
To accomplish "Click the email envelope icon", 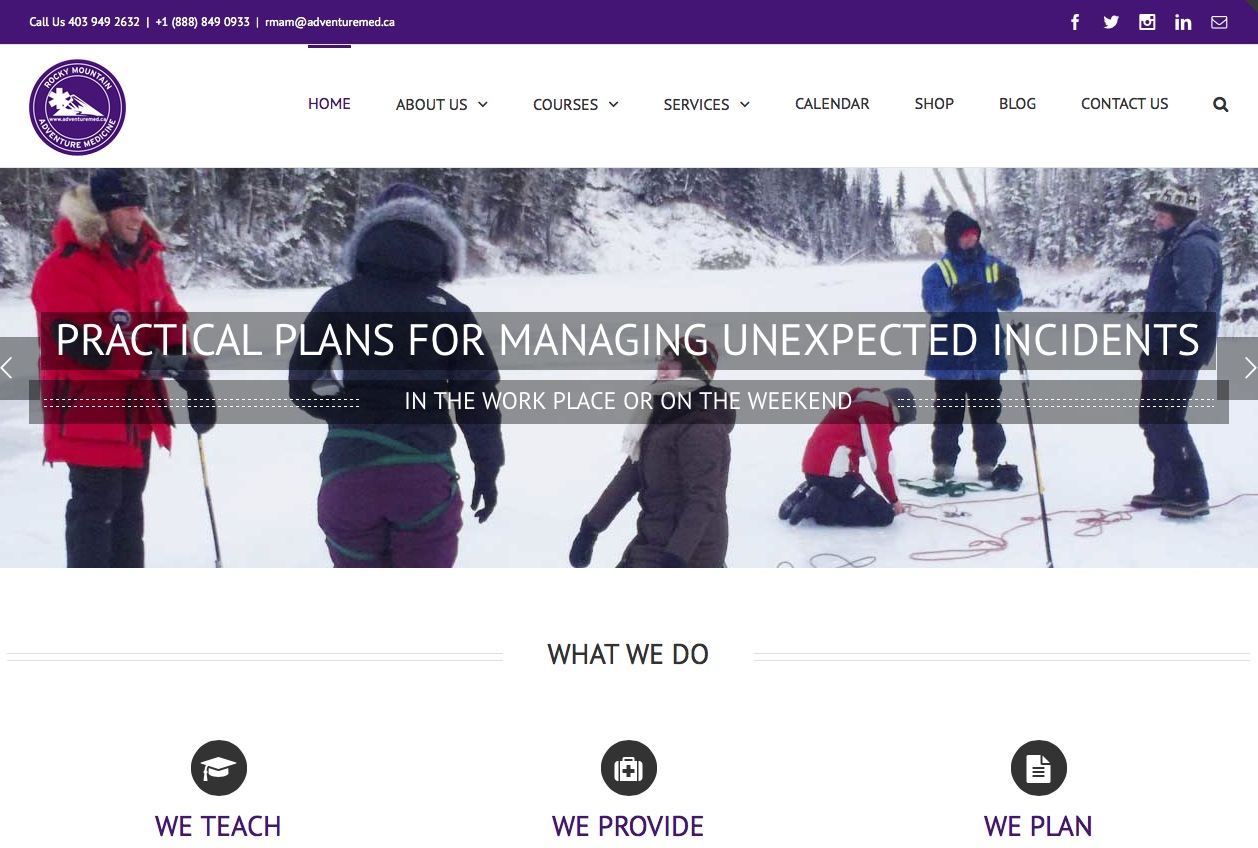I will 1219,22.
